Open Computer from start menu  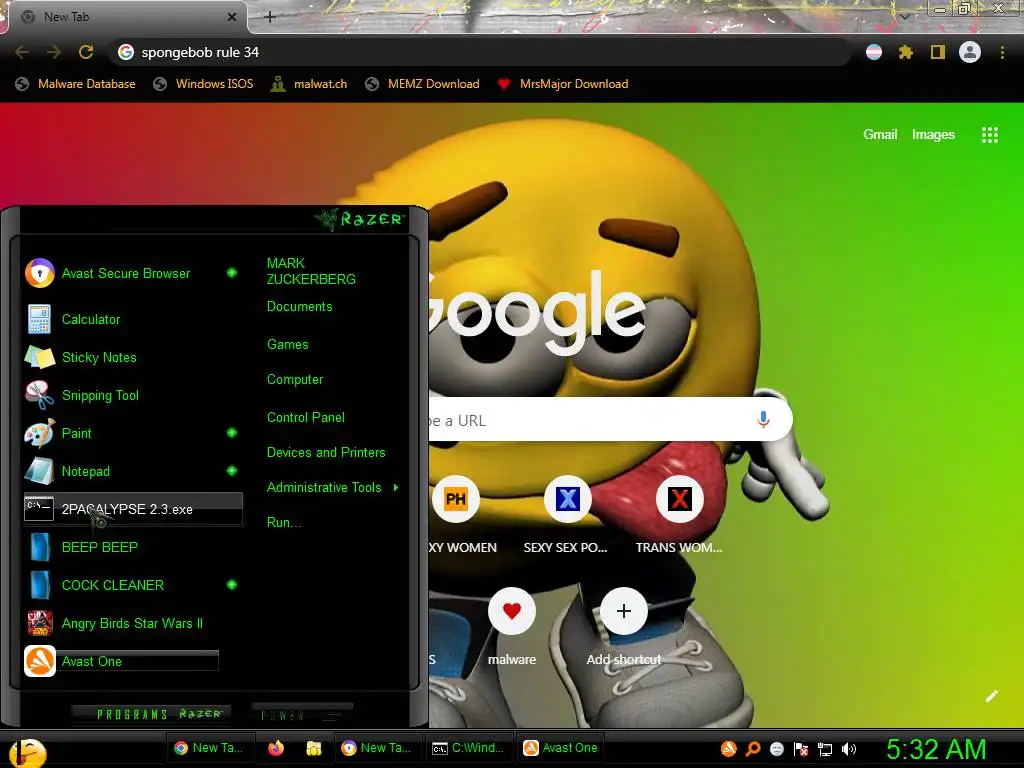pos(295,379)
